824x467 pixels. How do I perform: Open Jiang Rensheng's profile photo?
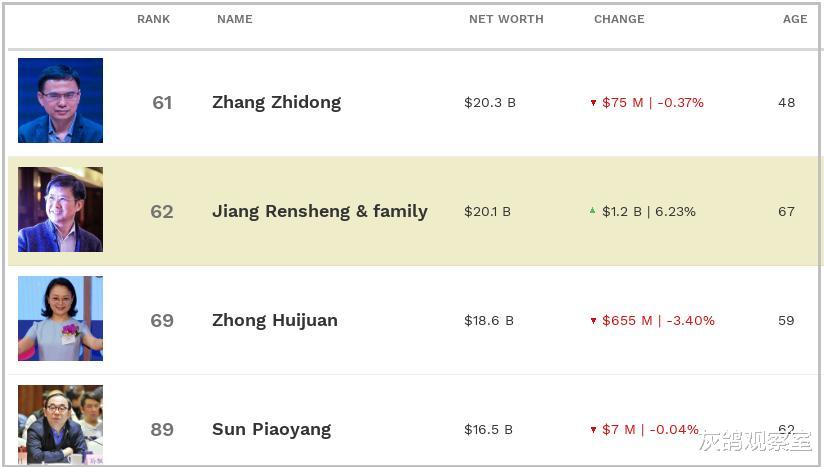pos(60,209)
